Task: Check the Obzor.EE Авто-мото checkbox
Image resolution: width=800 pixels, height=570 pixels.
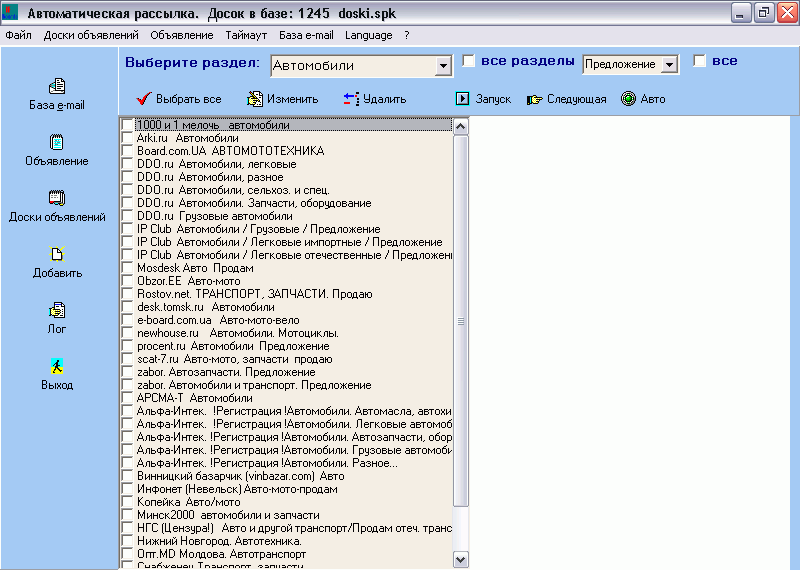Action: (x=127, y=281)
